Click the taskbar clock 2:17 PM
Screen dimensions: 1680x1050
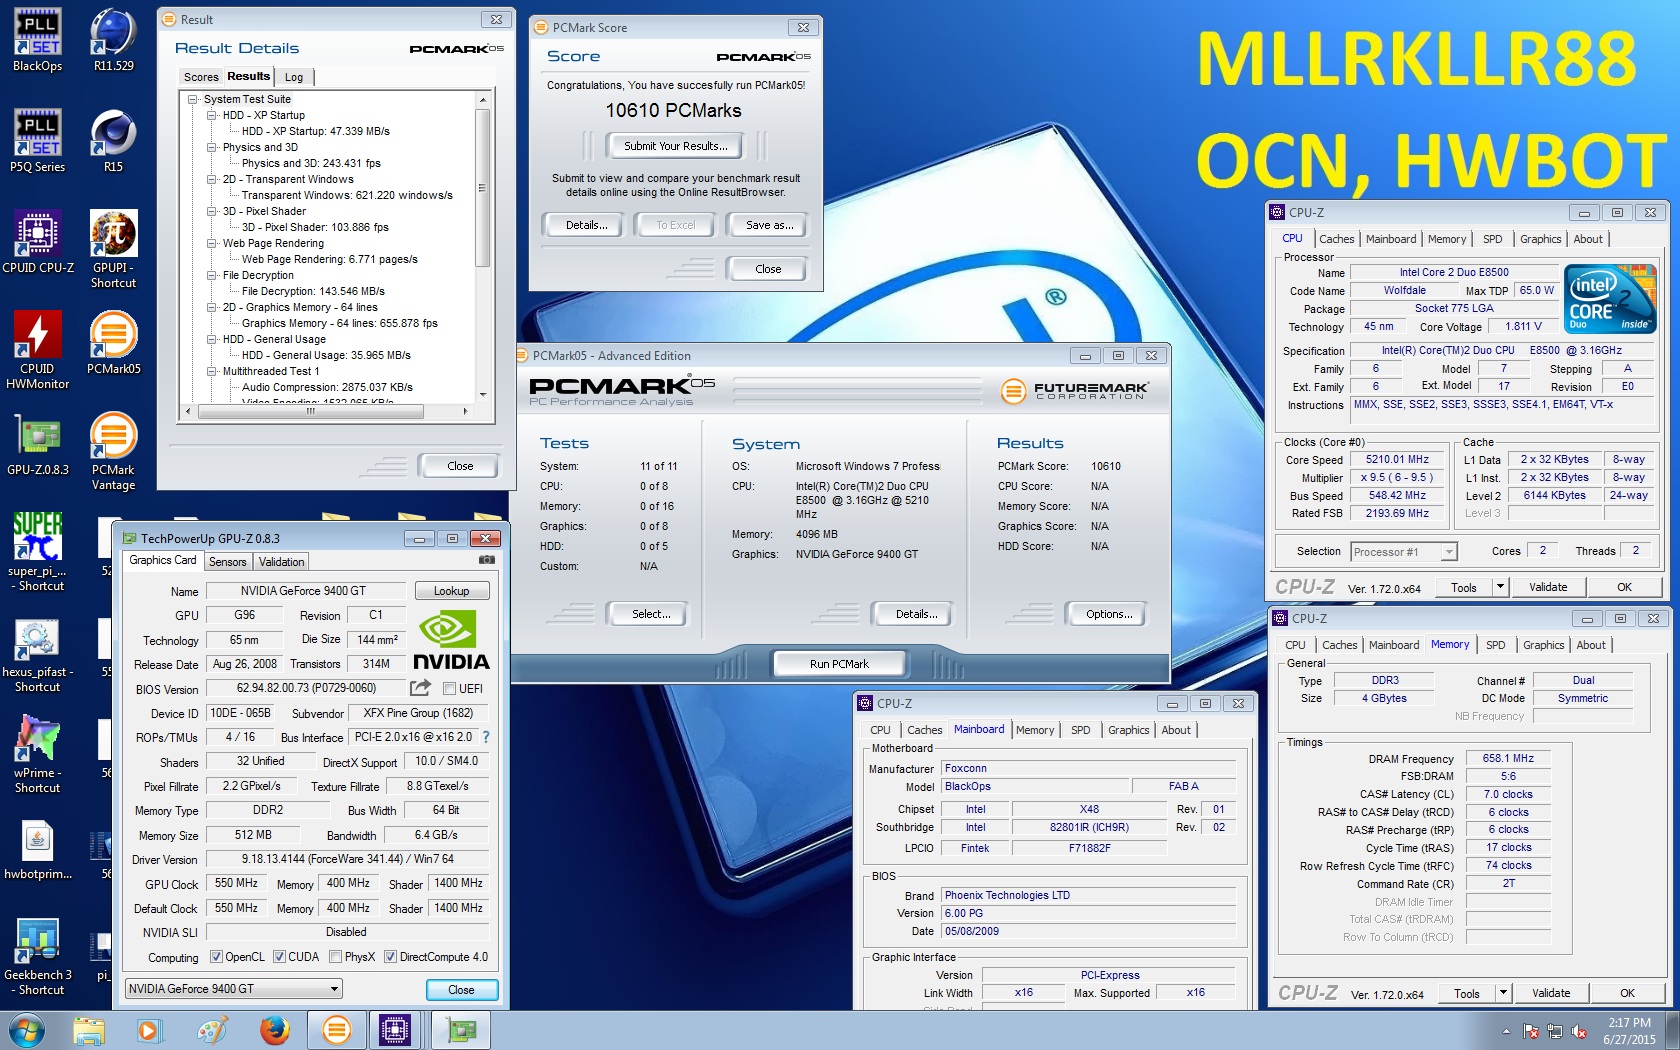point(1629,1031)
